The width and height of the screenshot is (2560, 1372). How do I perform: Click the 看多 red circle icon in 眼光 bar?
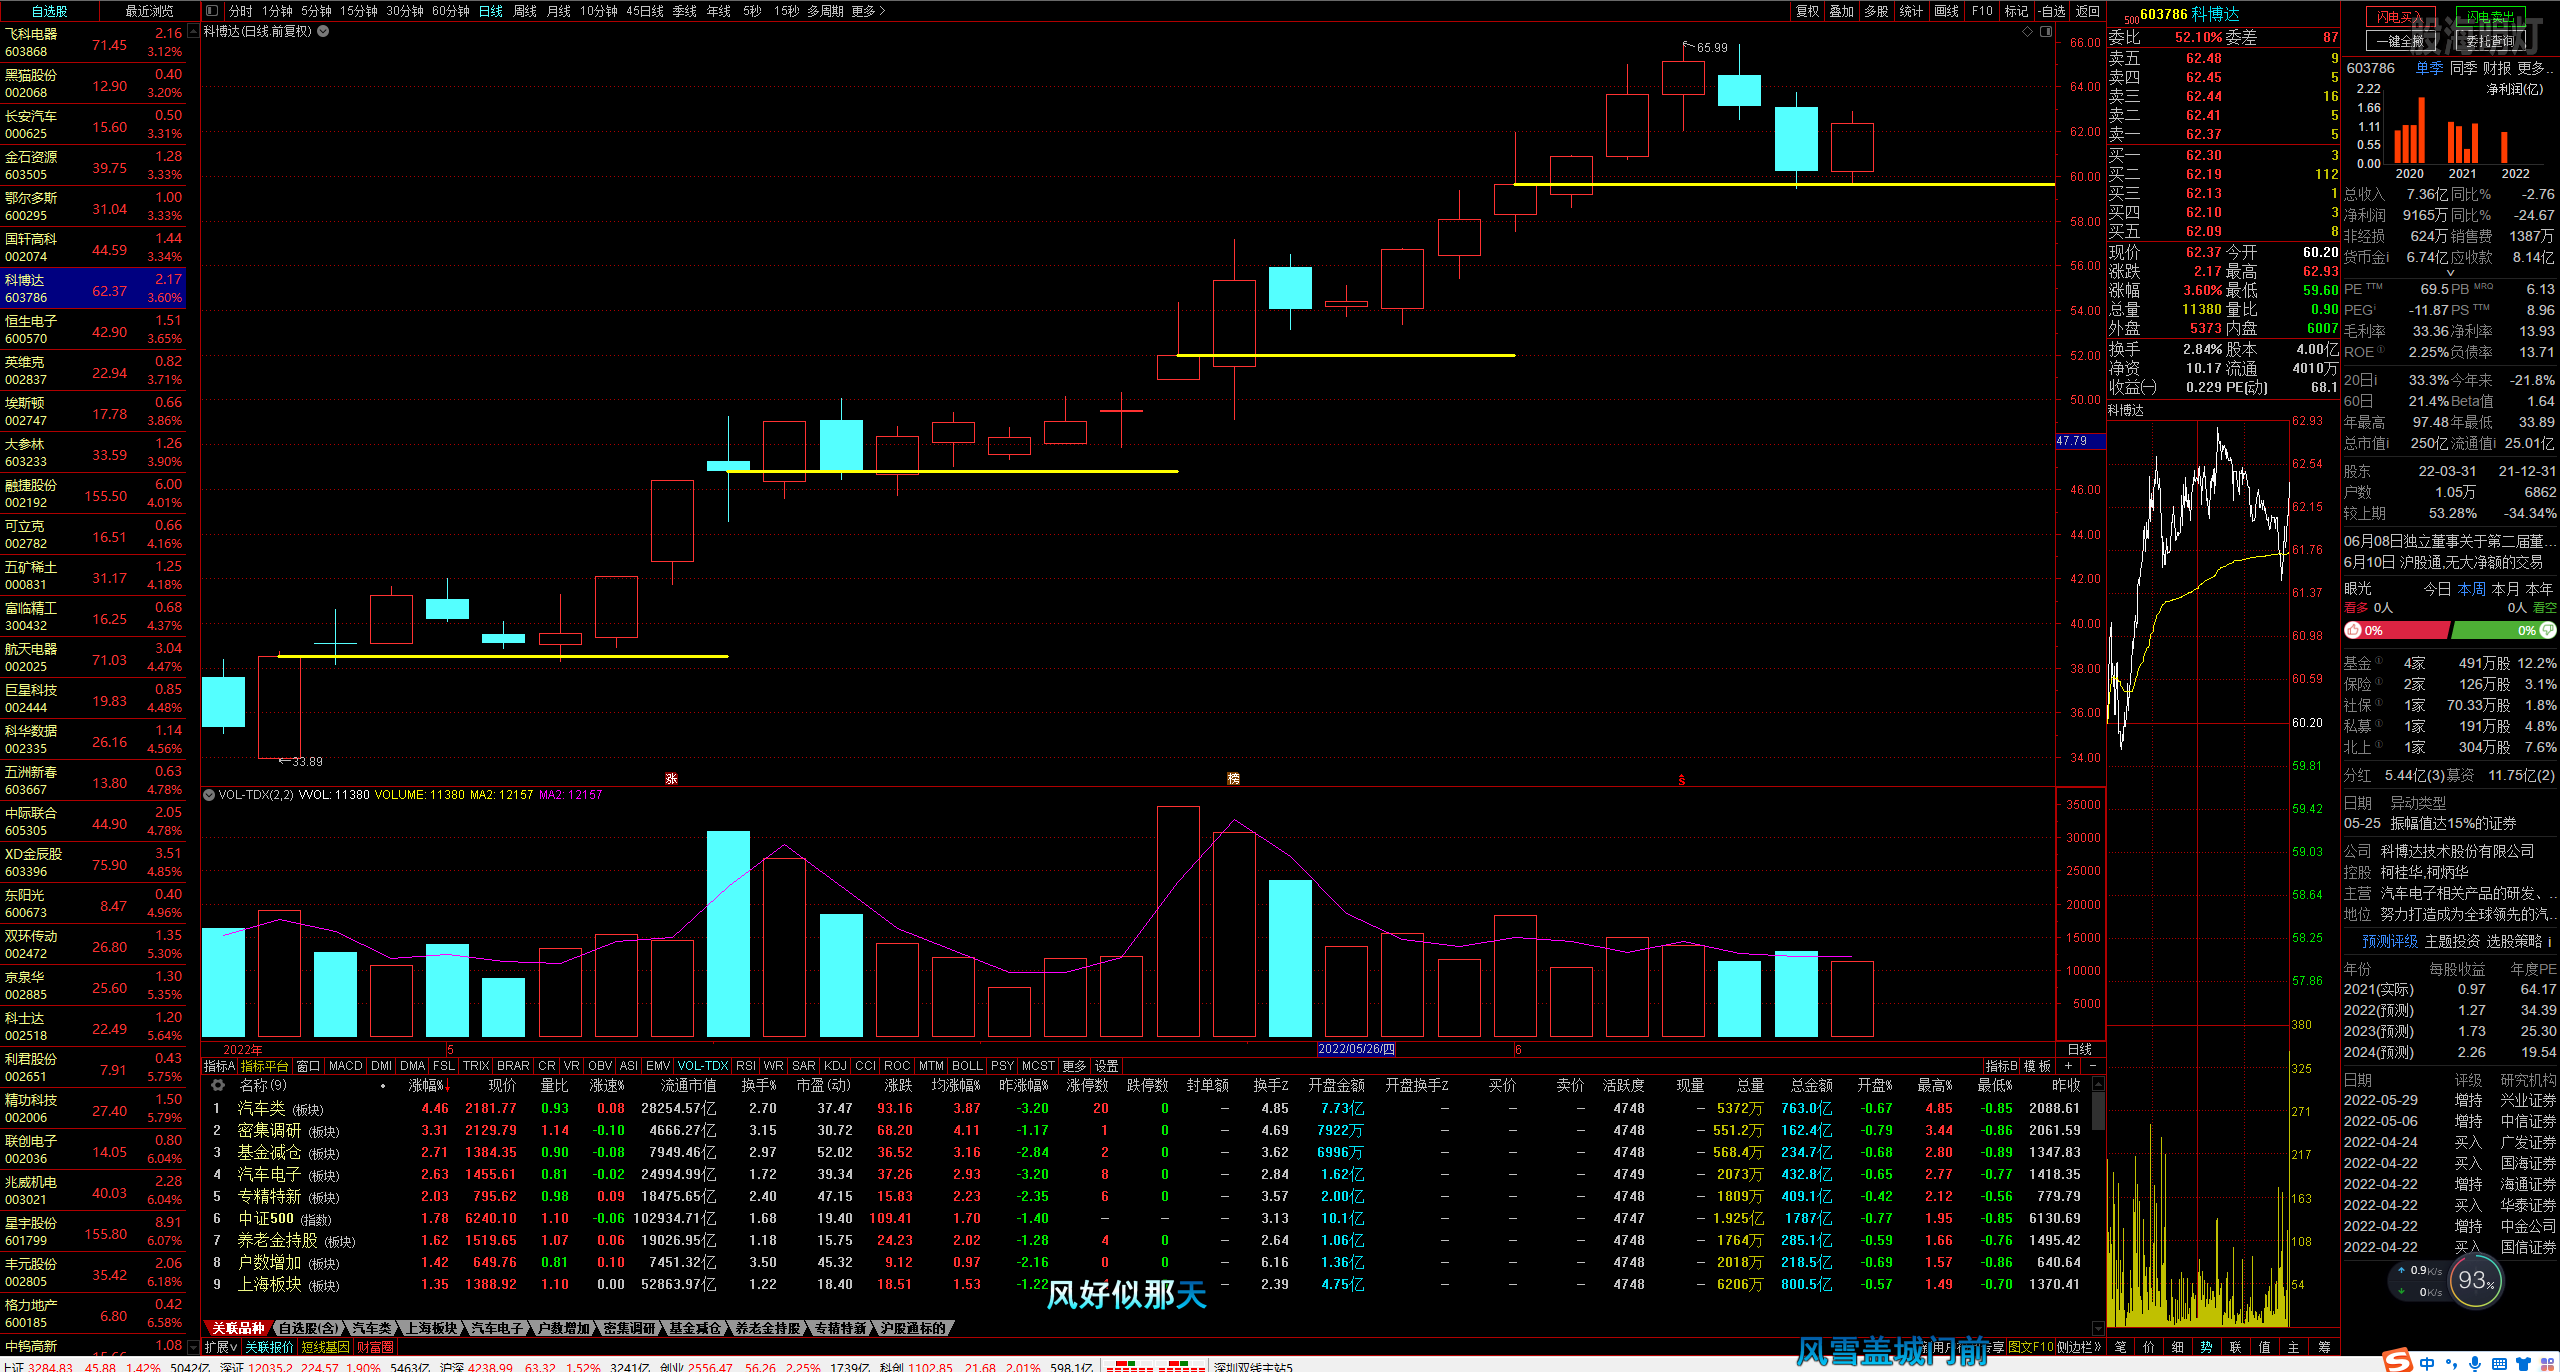pyautogui.click(x=2354, y=631)
